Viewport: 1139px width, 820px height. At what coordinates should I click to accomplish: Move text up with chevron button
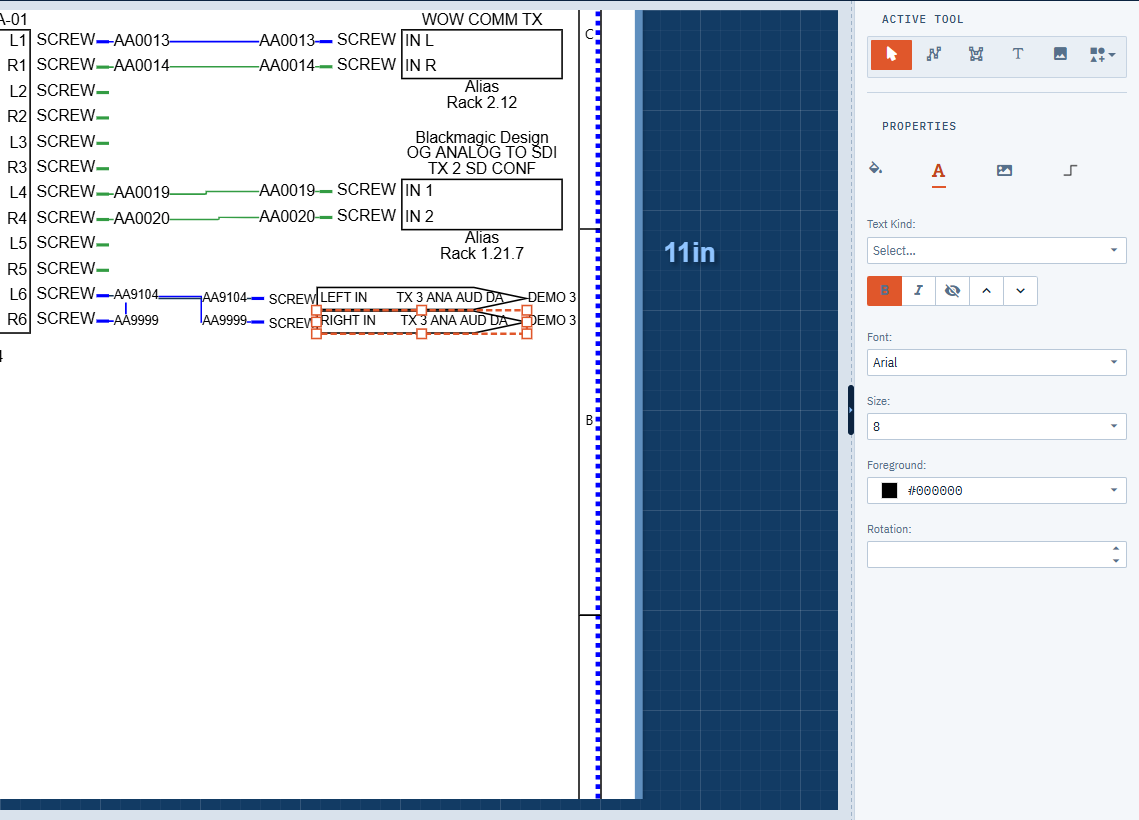[986, 291]
